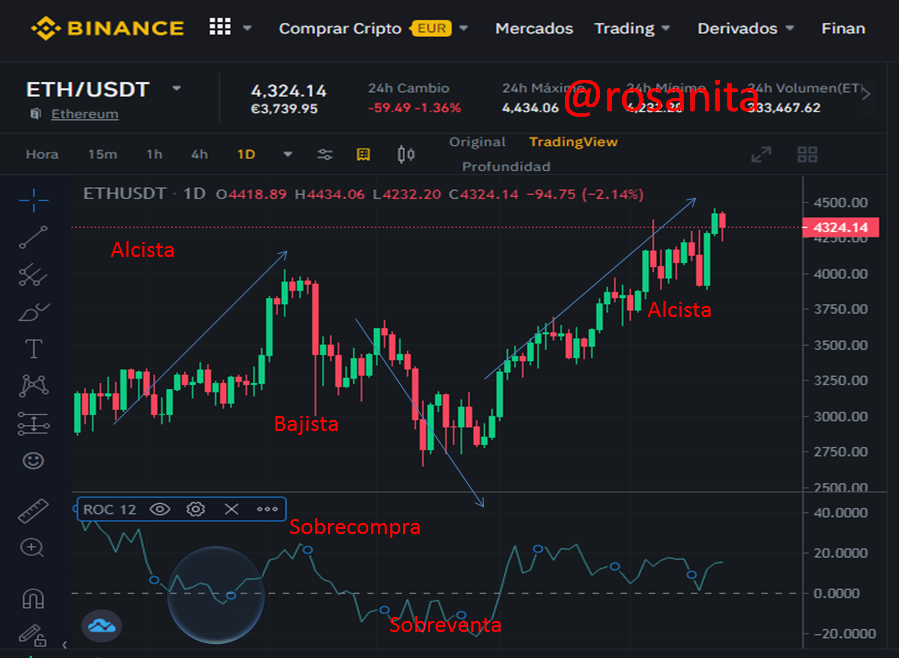
Task: Switch to TradingView chart view
Action: click(x=573, y=142)
